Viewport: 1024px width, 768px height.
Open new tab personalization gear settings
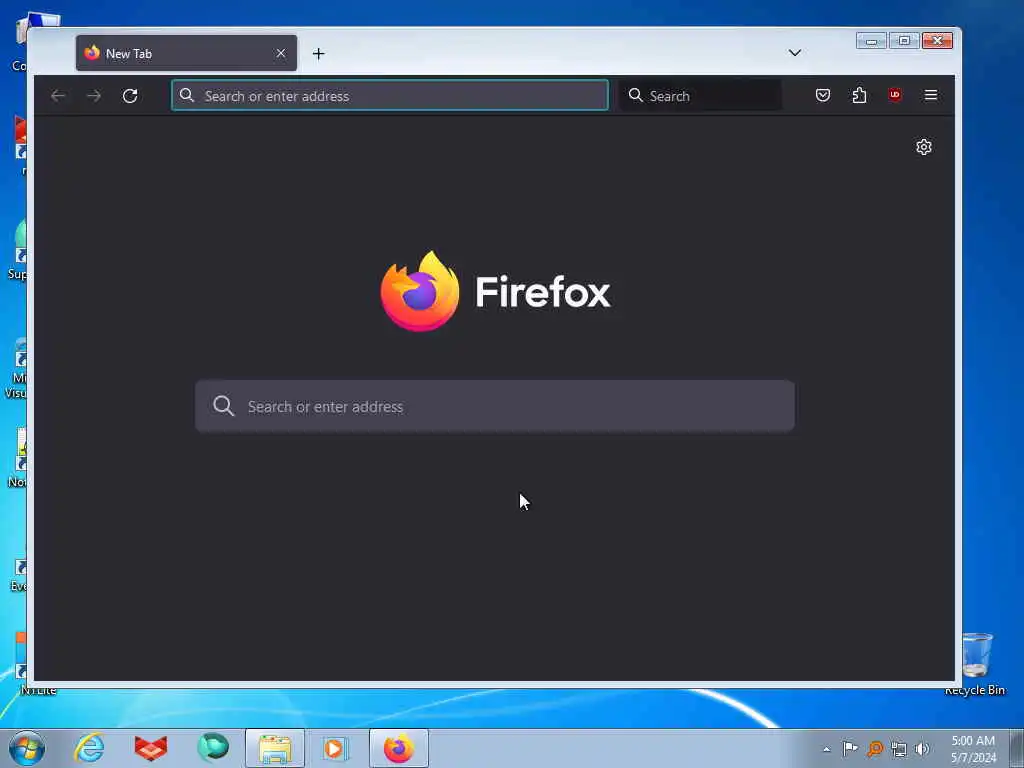(923, 147)
